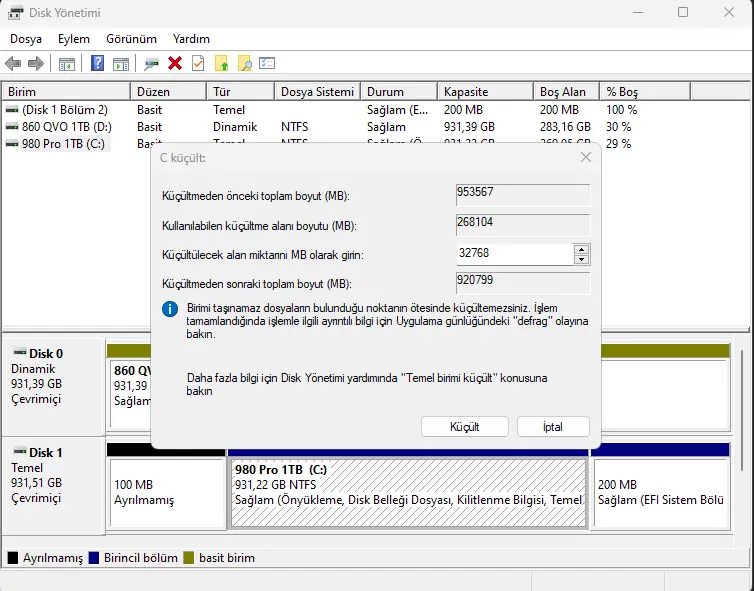Select the 200 MB EFI Sistem partition block

[x=662, y=493]
